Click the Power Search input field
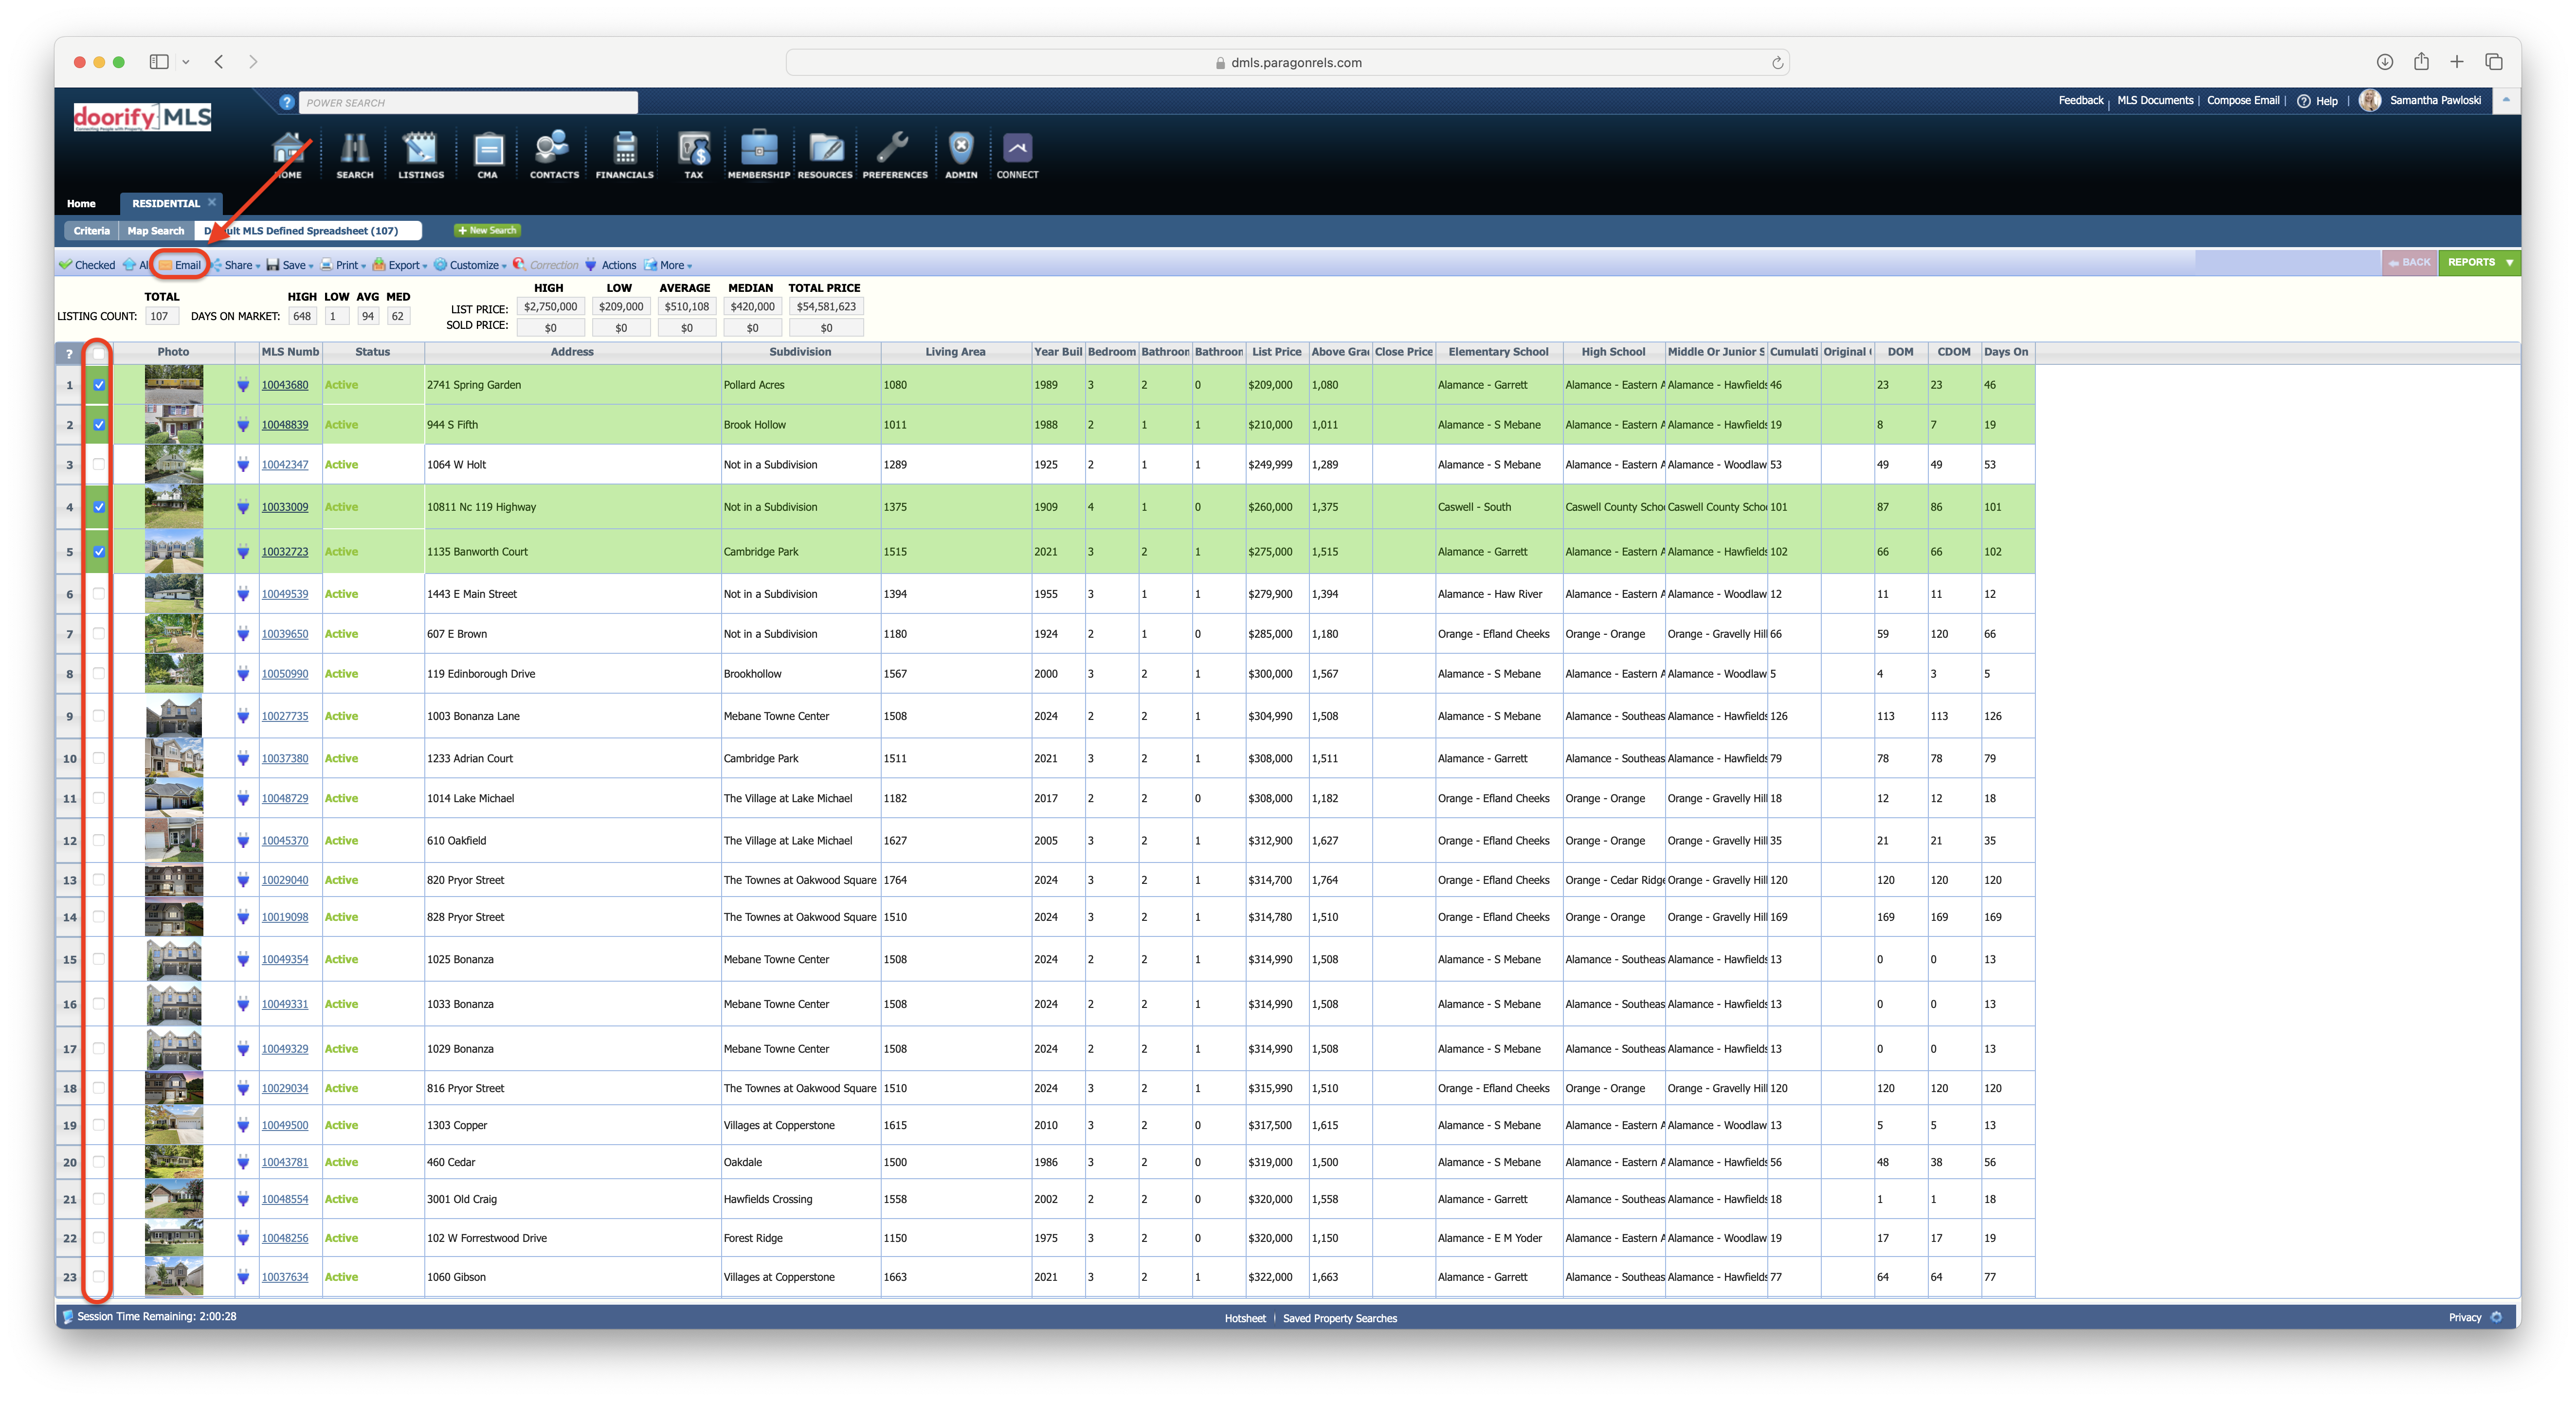 (468, 102)
